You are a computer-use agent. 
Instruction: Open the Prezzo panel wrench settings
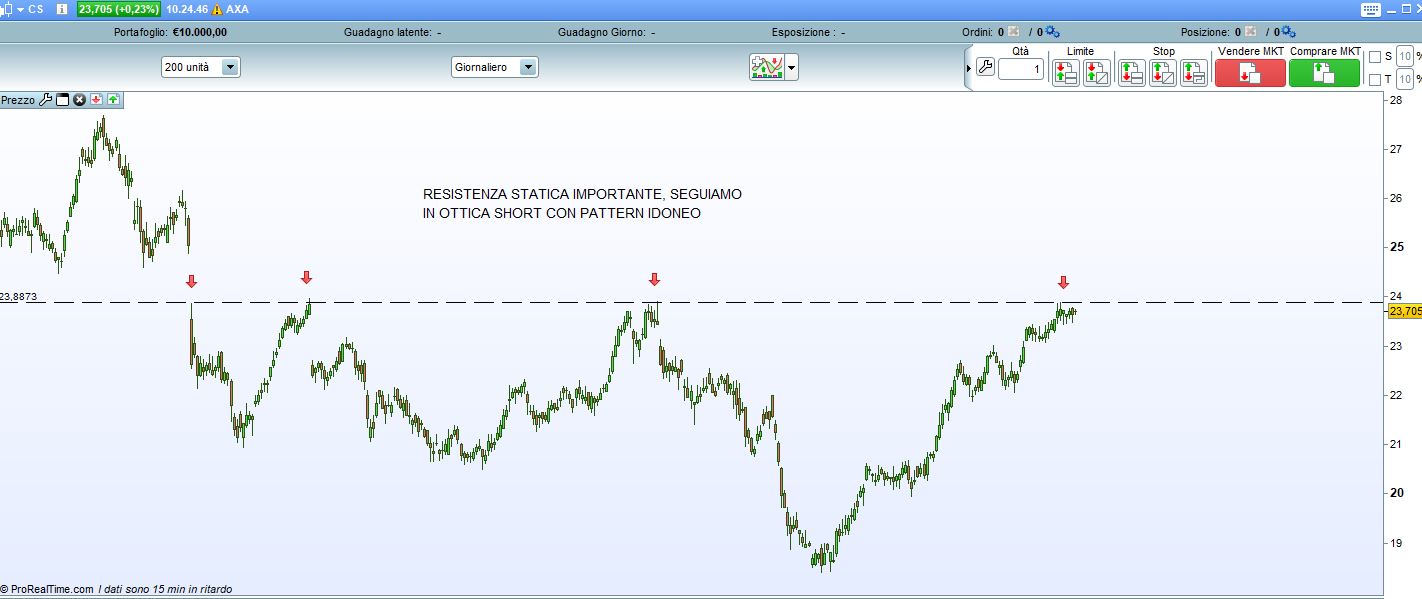pyautogui.click(x=45, y=100)
